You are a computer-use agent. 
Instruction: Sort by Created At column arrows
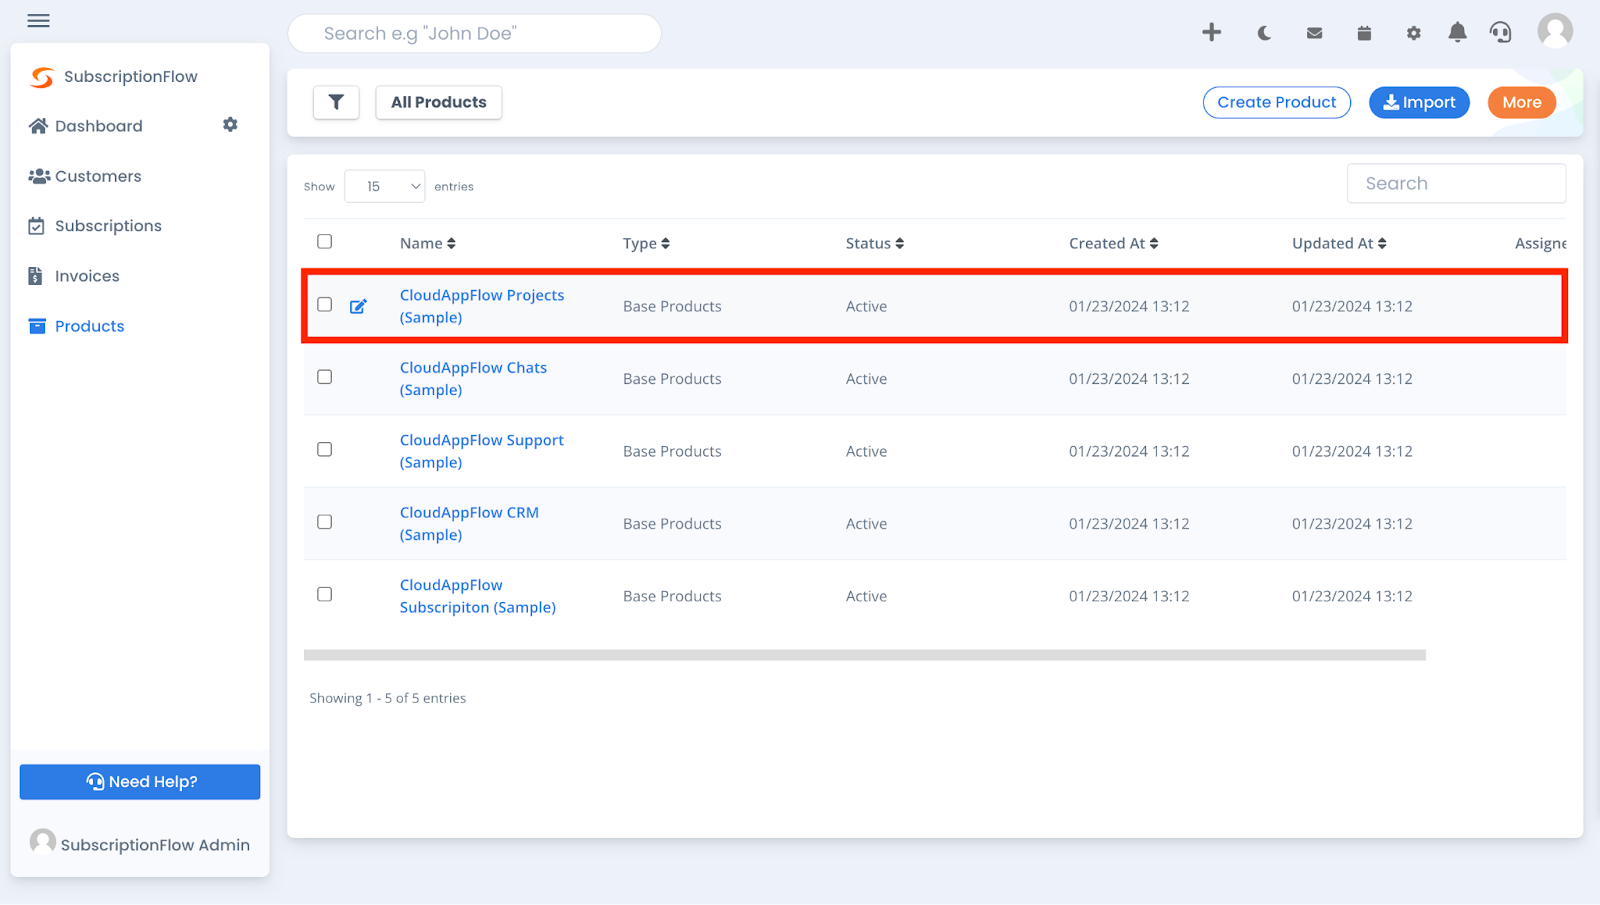point(1153,243)
